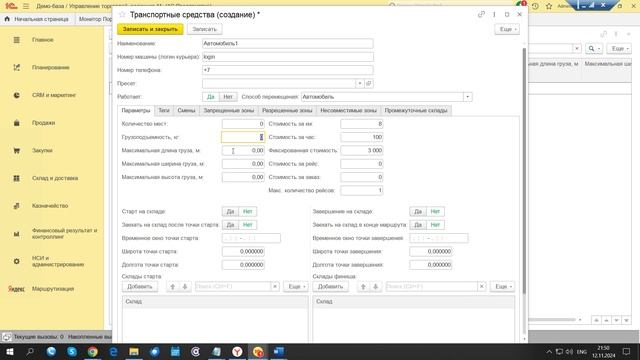This screenshot has width=640, height=360.
Task: Open Еще menu in background list window
Action: (x=619, y=49)
